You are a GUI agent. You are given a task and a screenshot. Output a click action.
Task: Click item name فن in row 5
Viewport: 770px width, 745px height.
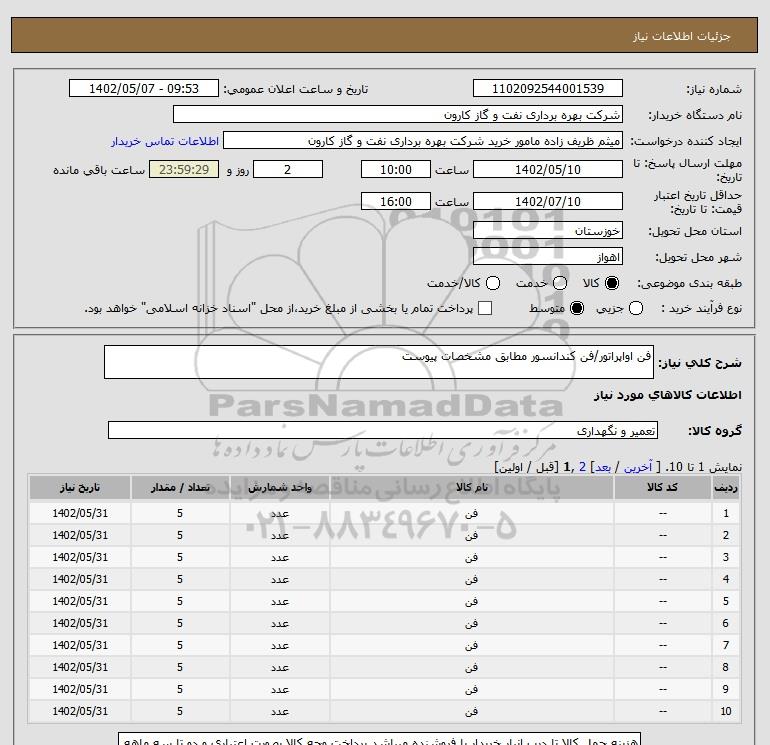pos(471,601)
